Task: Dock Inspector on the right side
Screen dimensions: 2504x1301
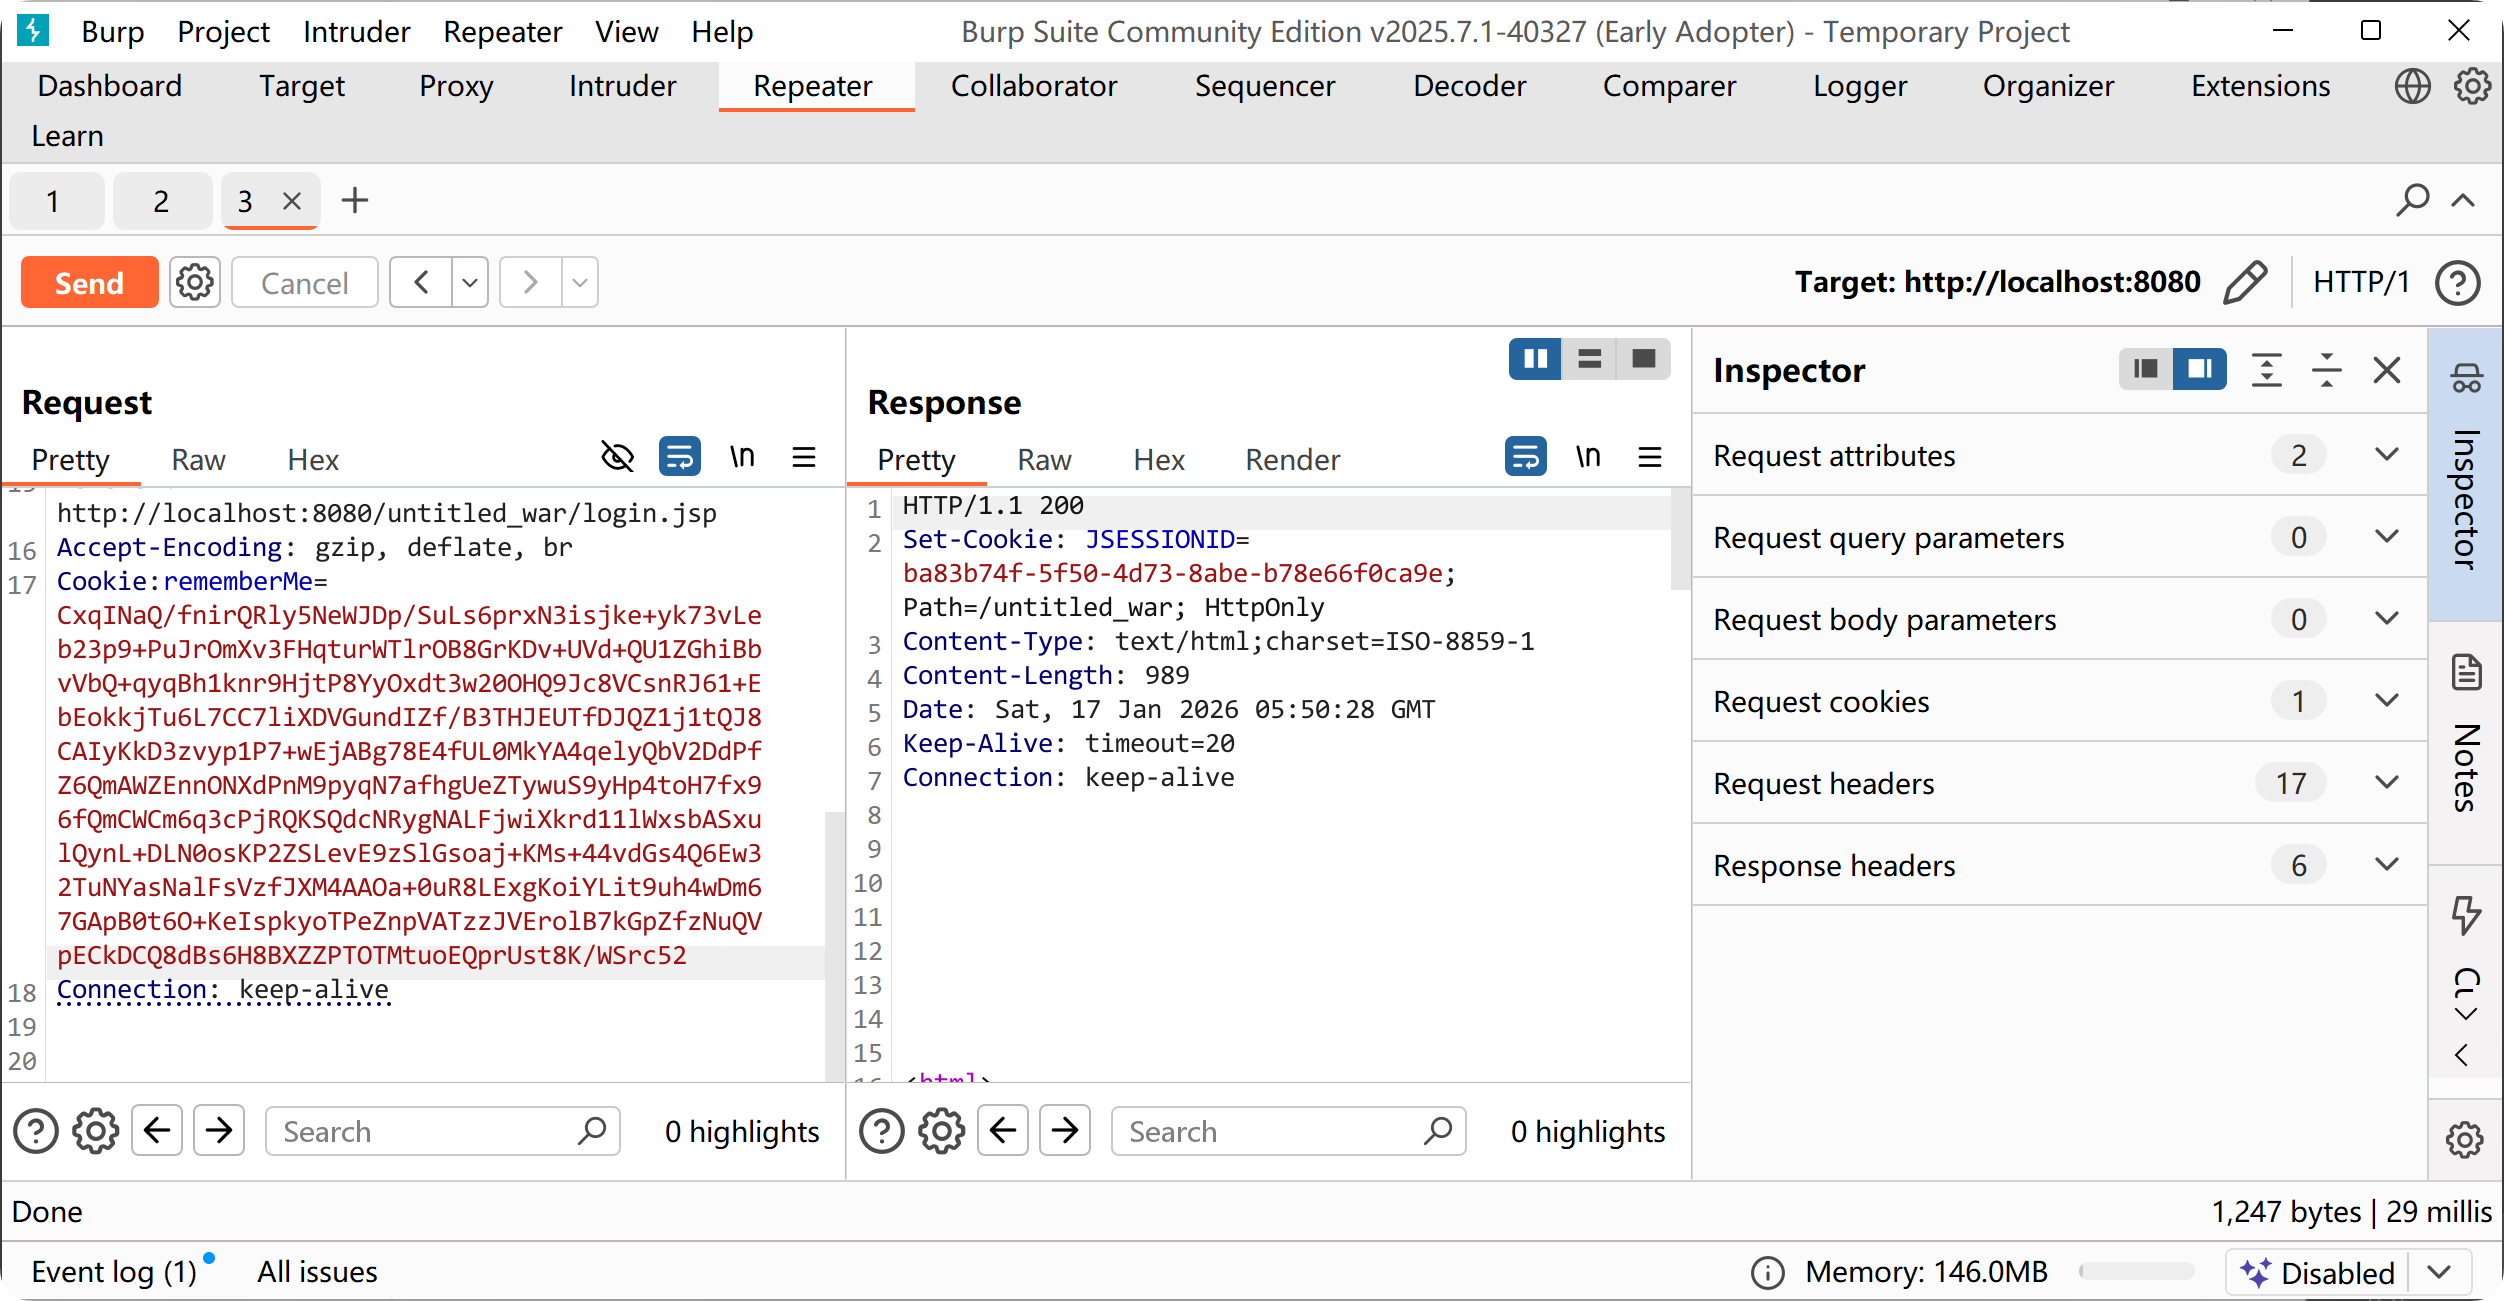Action: (2200, 369)
